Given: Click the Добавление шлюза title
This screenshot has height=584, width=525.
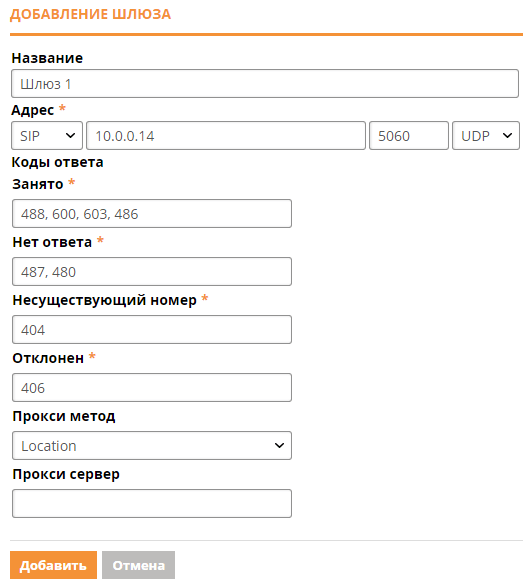Looking at the screenshot, I should [x=90, y=14].
